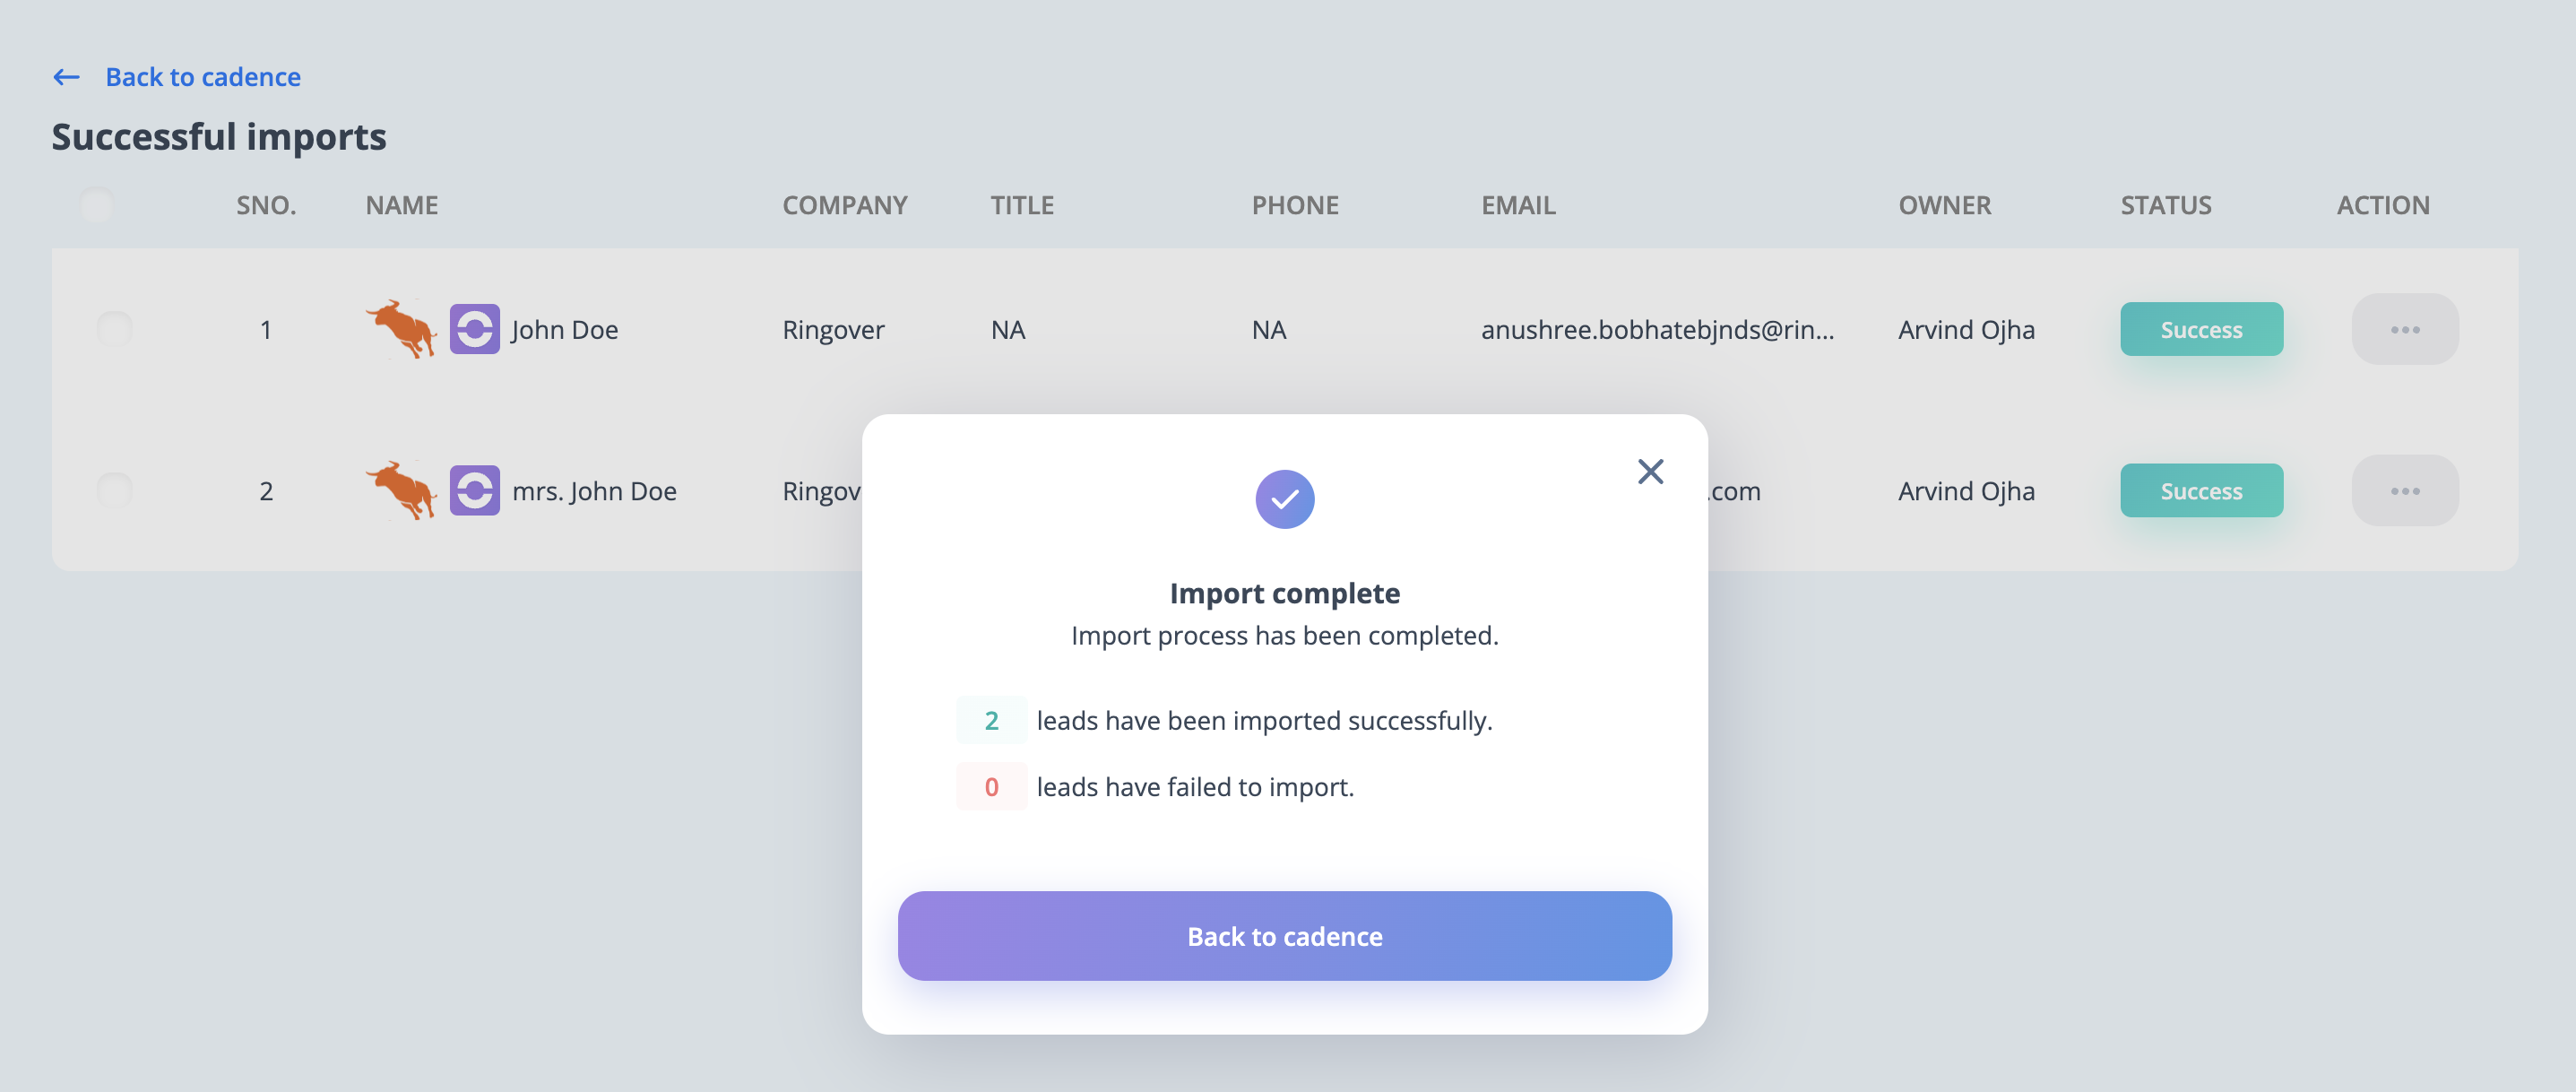The width and height of the screenshot is (2576, 1092).
Task: Follow the Back to cadence link at top
Action: [203, 77]
